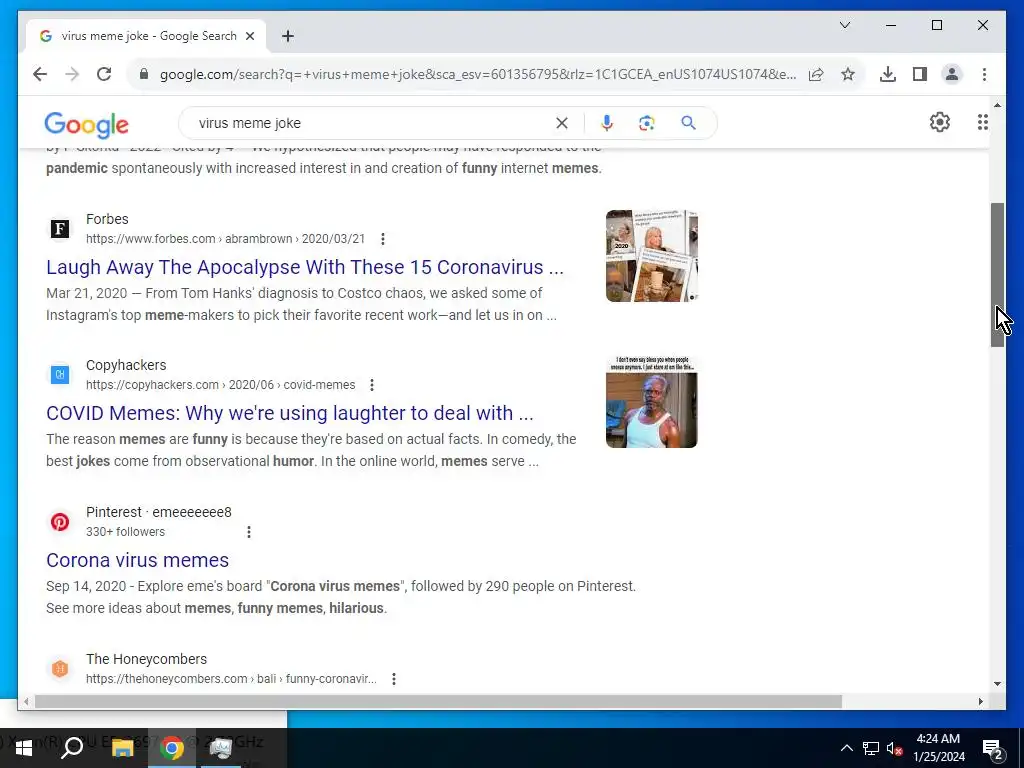The height and width of the screenshot is (768, 1024).
Task: Open more options for Forbes result
Action: pyautogui.click(x=383, y=239)
